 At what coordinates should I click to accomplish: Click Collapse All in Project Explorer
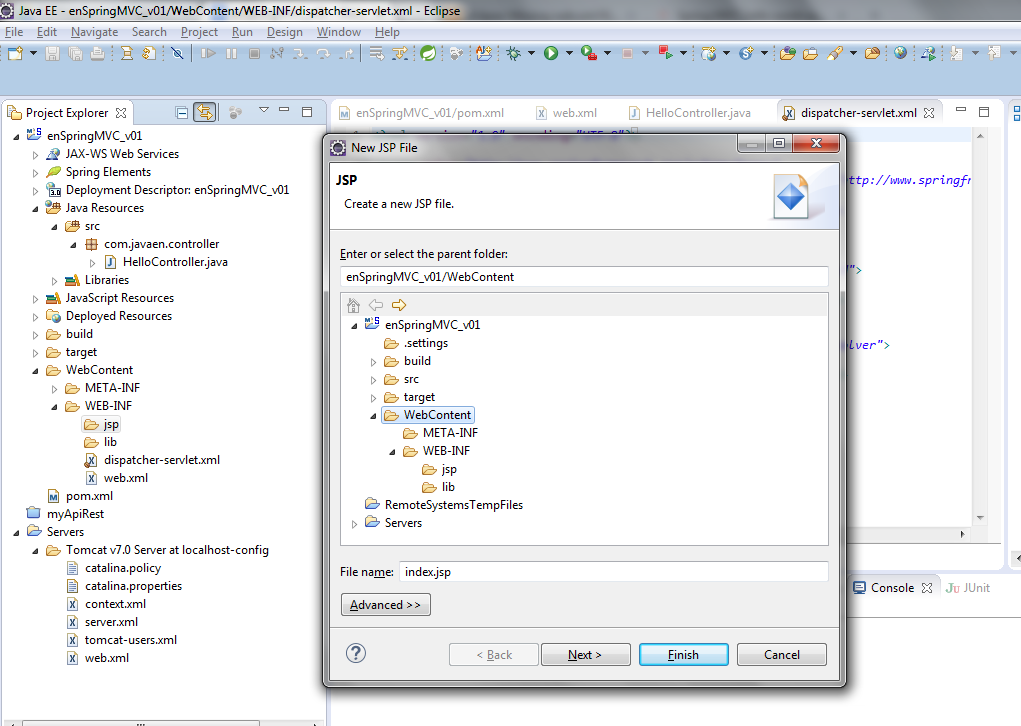[x=182, y=113]
